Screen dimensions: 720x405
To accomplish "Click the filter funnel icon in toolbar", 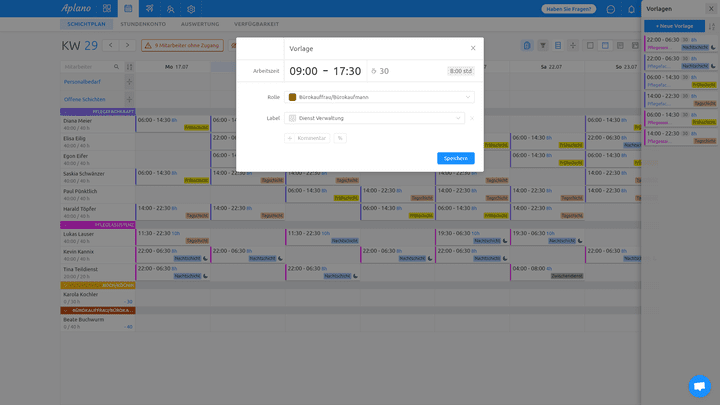I will [x=543, y=45].
